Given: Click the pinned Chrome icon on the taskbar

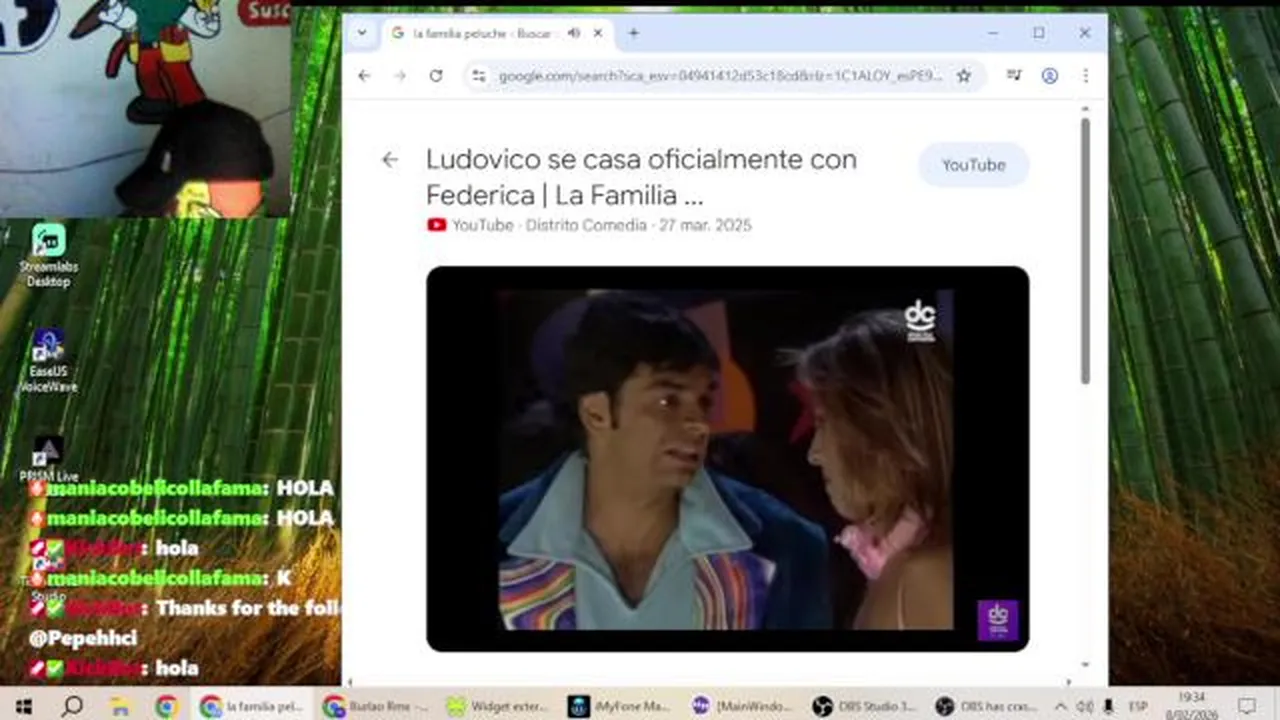Looking at the screenshot, I should pyautogui.click(x=167, y=706).
